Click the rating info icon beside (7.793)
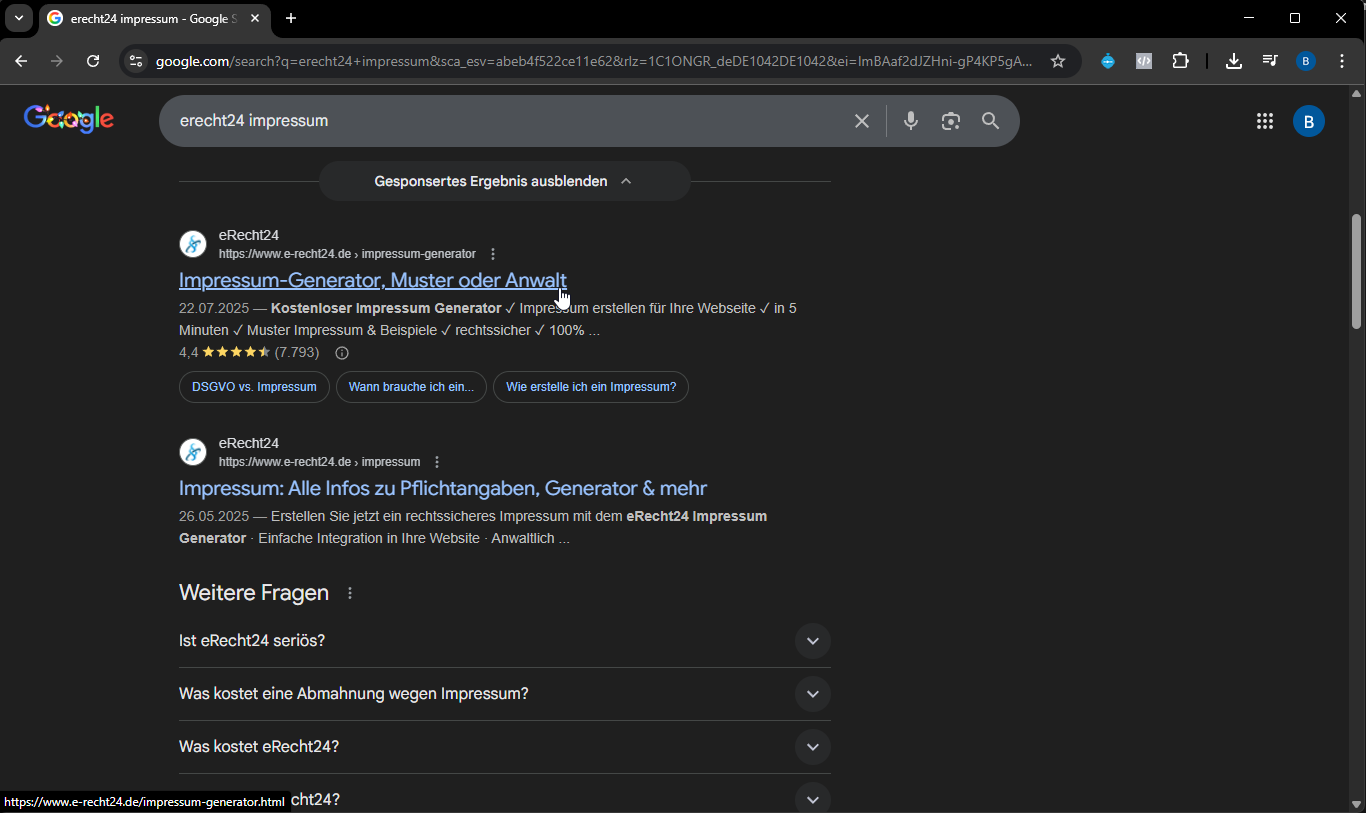 coord(342,353)
